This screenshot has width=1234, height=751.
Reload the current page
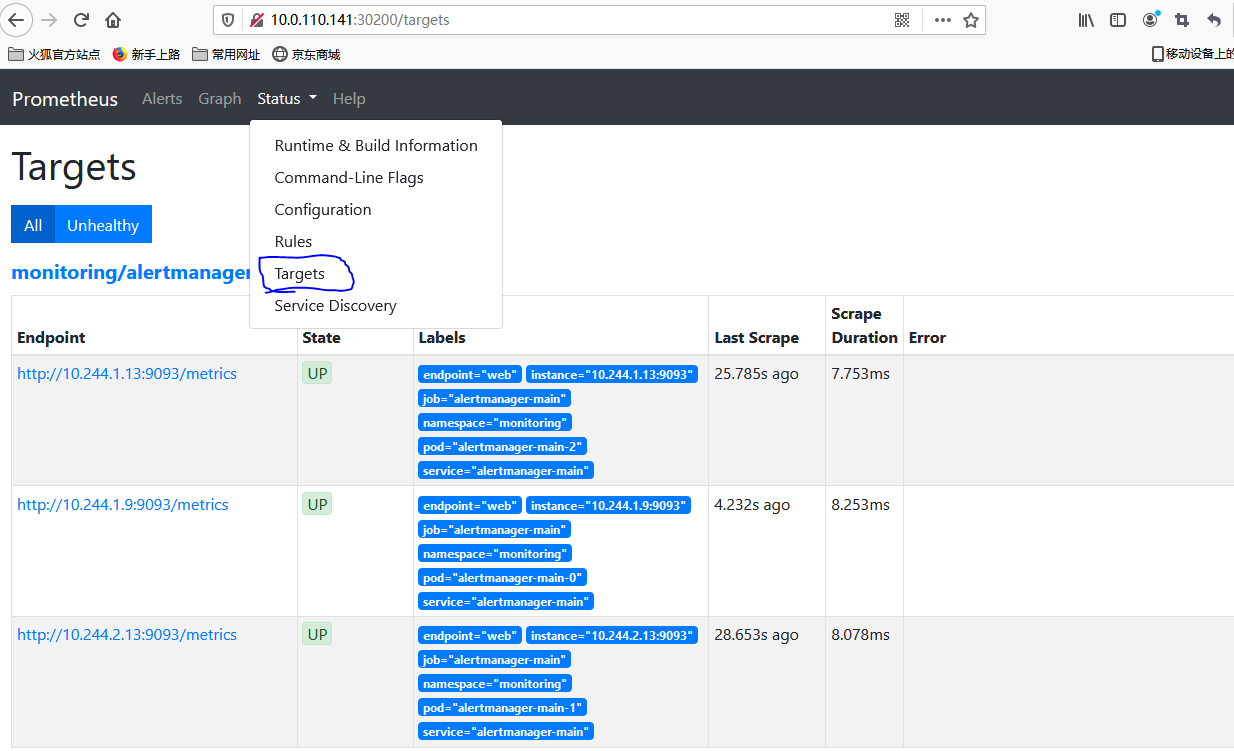point(82,20)
